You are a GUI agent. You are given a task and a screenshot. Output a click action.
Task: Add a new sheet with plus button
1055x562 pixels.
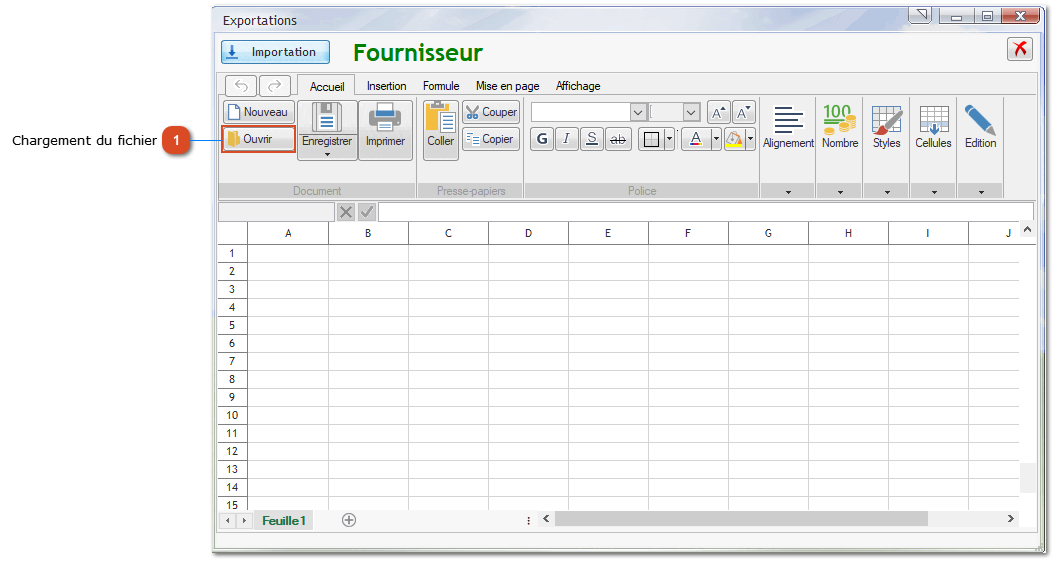point(349,520)
